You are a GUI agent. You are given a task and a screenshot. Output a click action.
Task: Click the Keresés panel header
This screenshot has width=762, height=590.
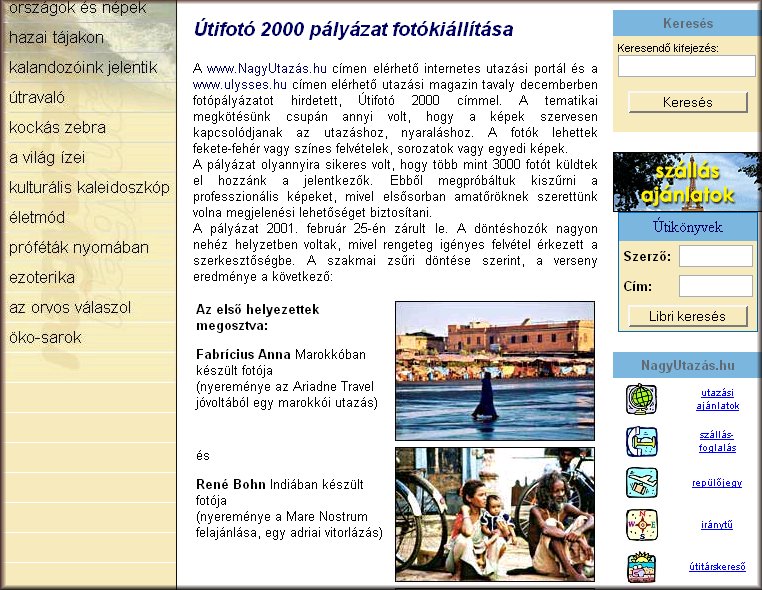click(x=688, y=23)
